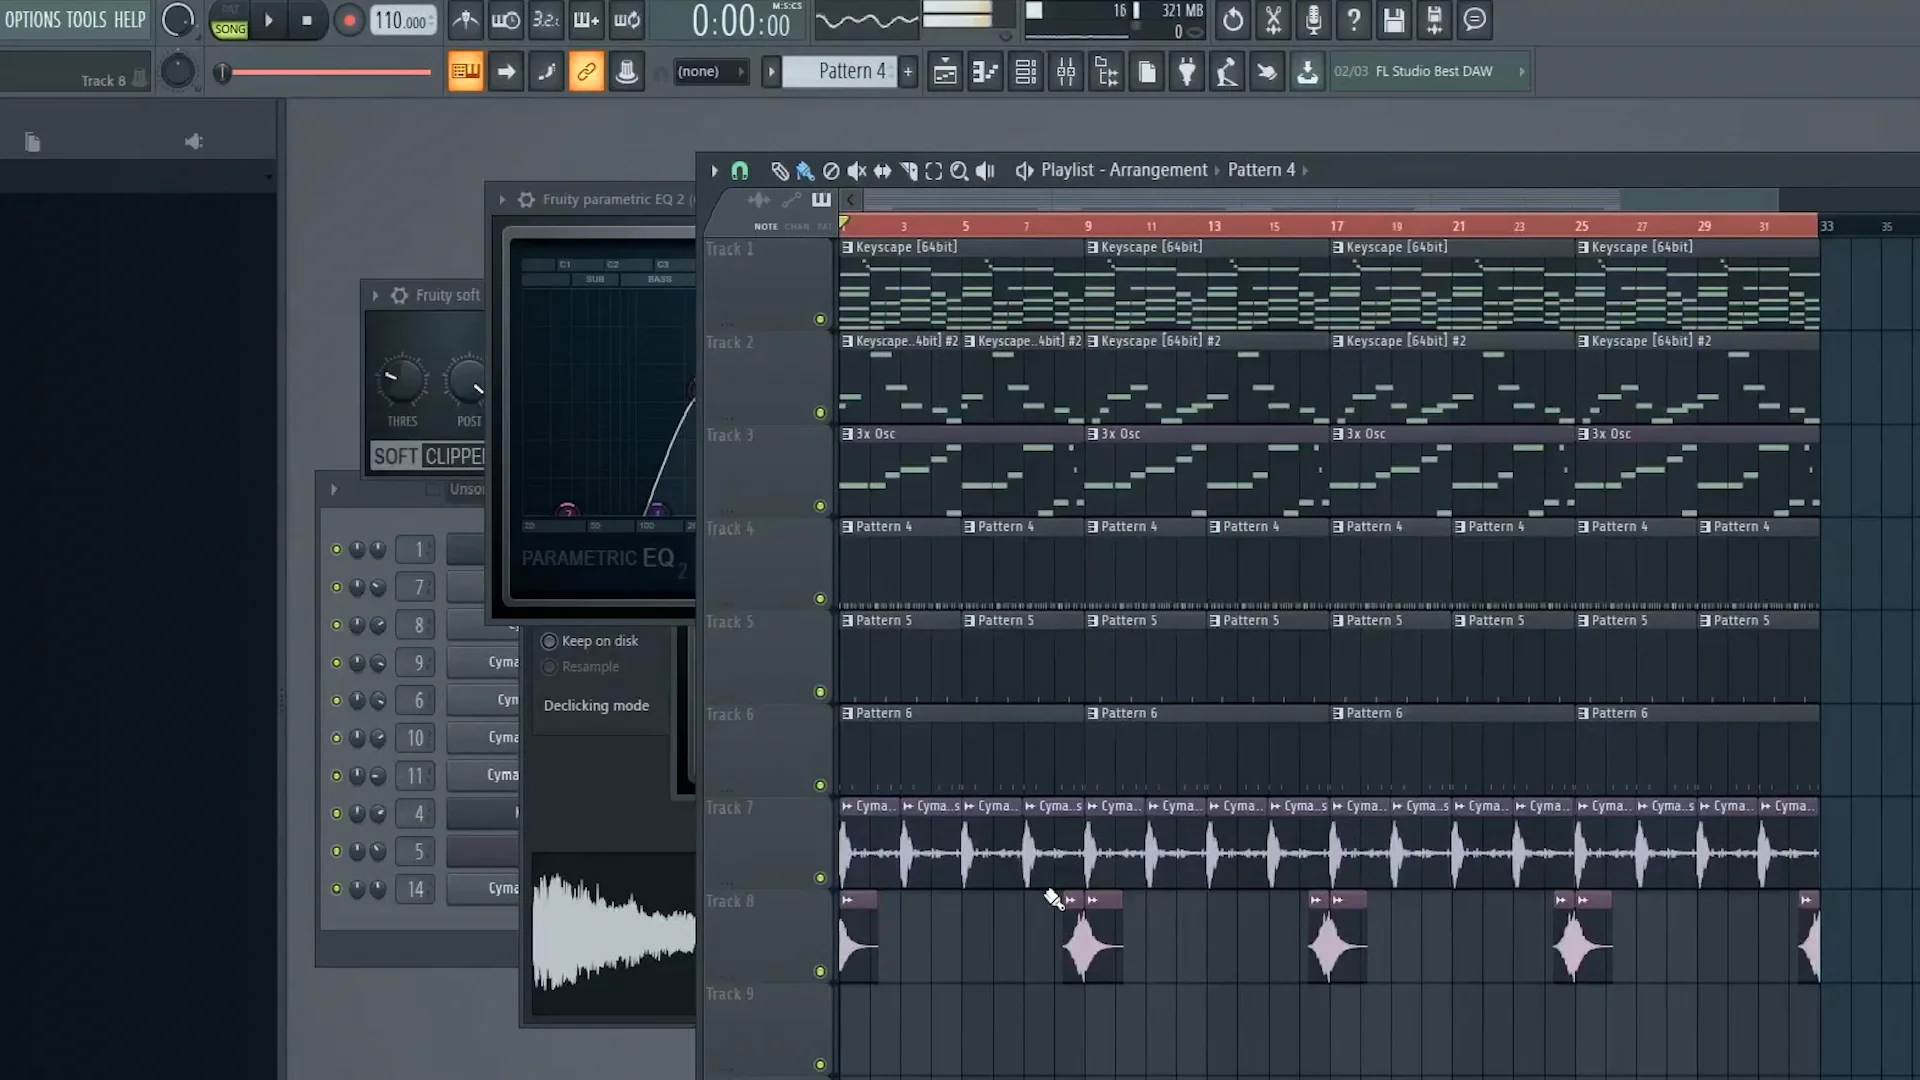Open the Channel rack view icon
This screenshot has height=1080, width=1920.
coord(1026,71)
